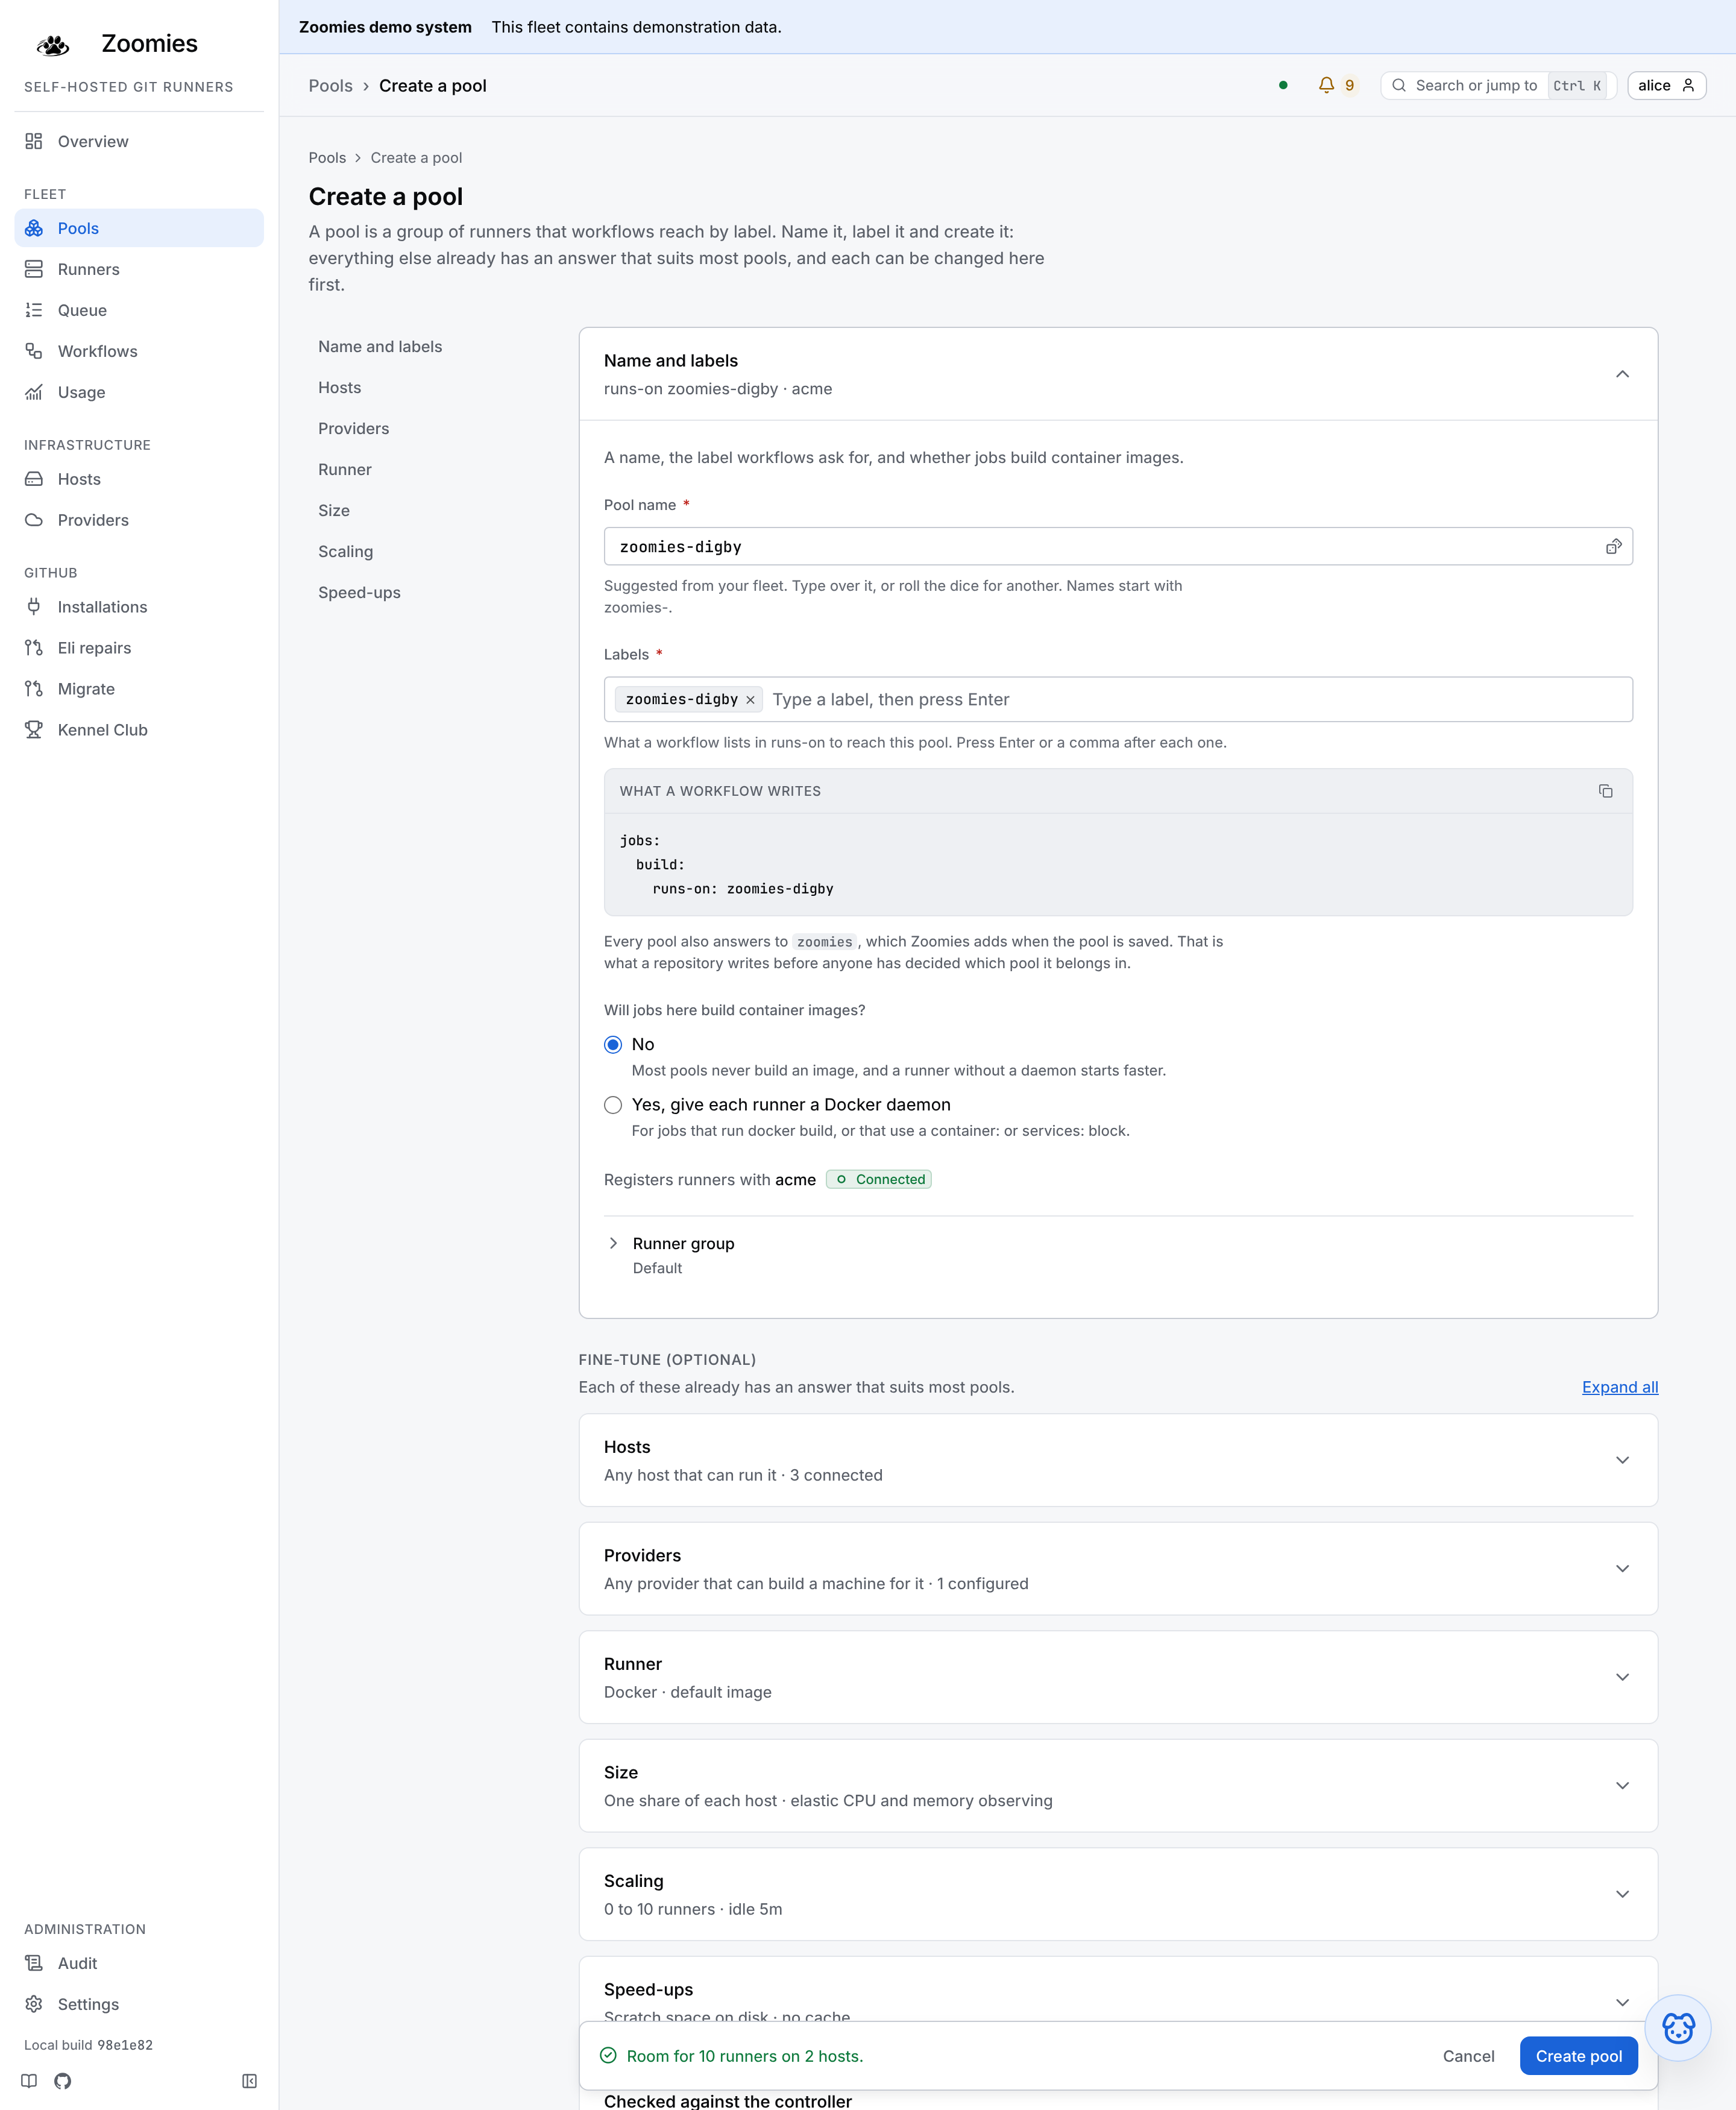The image size is (1736, 2110).
Task: Open the Kennel Club page
Action: [x=139, y=730]
